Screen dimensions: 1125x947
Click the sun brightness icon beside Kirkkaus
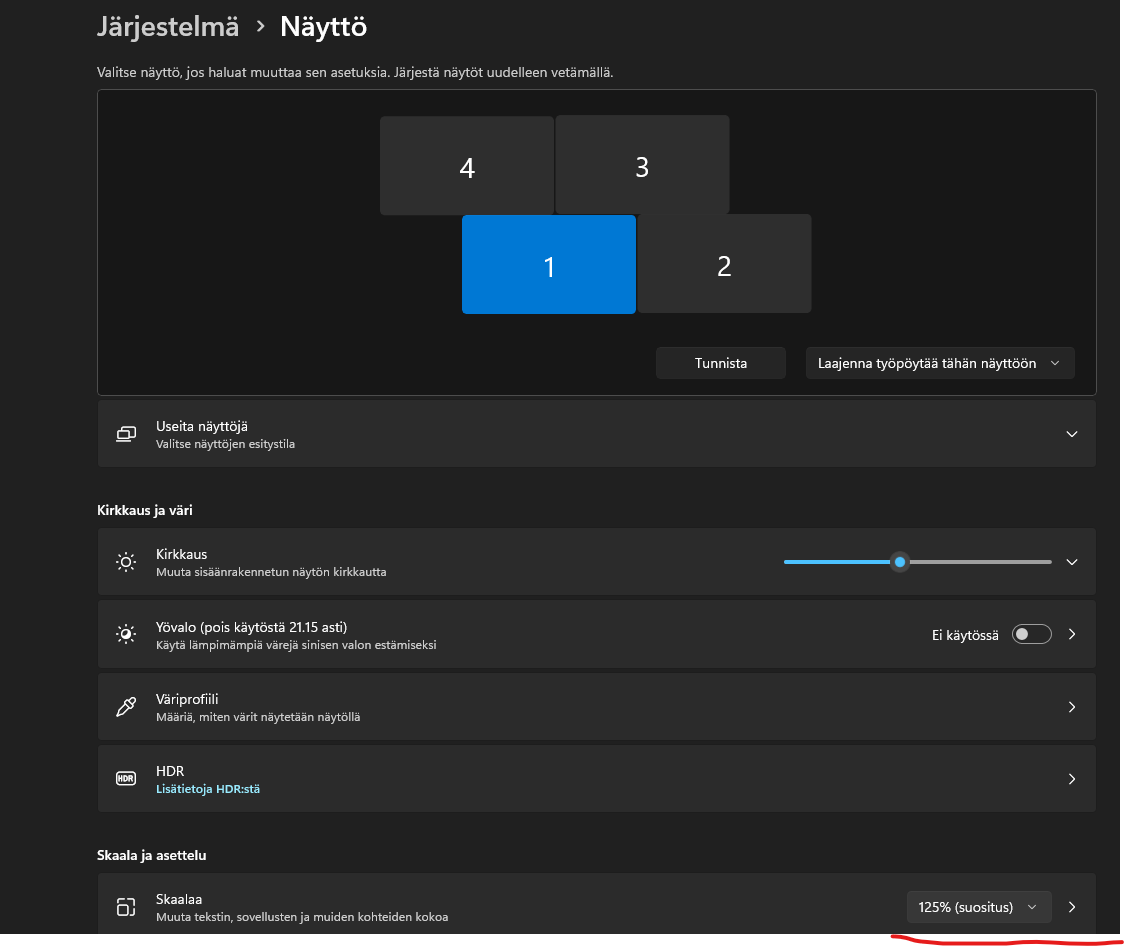pyautogui.click(x=126, y=562)
